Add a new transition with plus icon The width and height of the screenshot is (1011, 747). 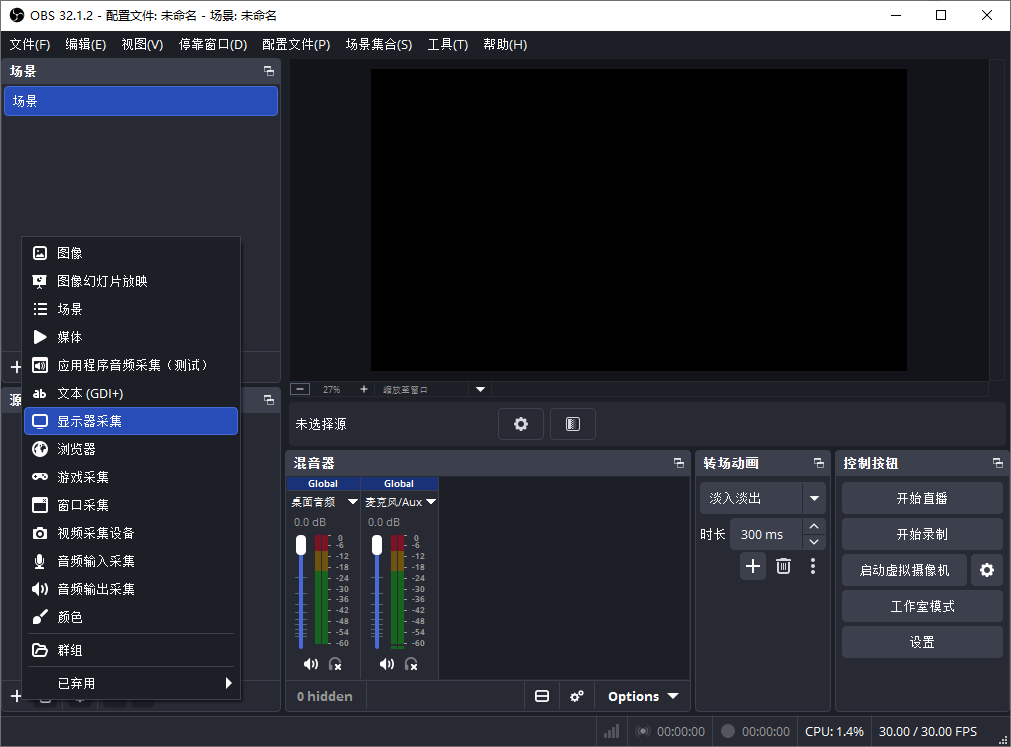[752, 567]
